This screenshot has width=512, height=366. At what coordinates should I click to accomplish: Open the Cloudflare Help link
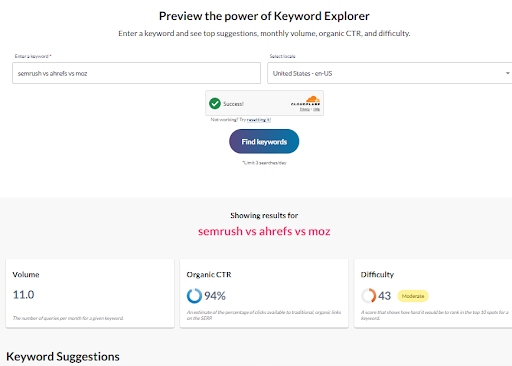pyautogui.click(x=316, y=109)
